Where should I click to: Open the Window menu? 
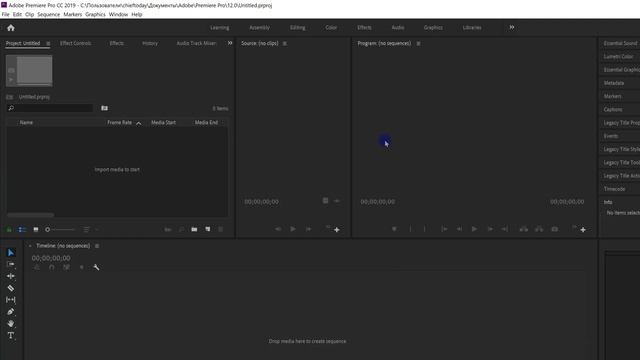(x=118, y=14)
